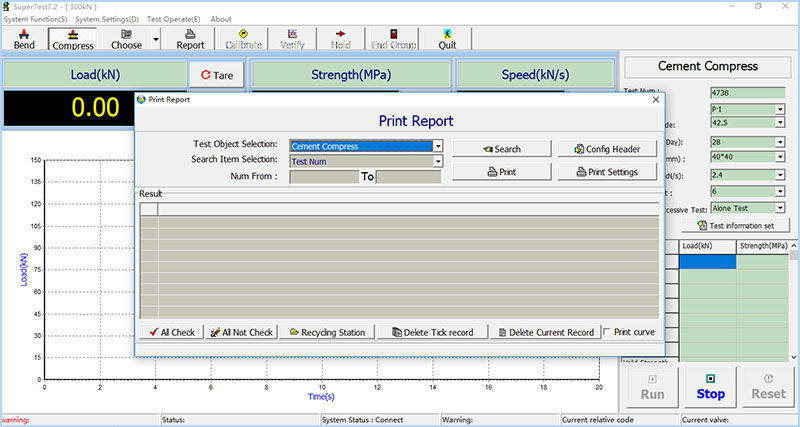The image size is (800, 427).
Task: Toggle the Print curve checkbox
Action: [609, 332]
